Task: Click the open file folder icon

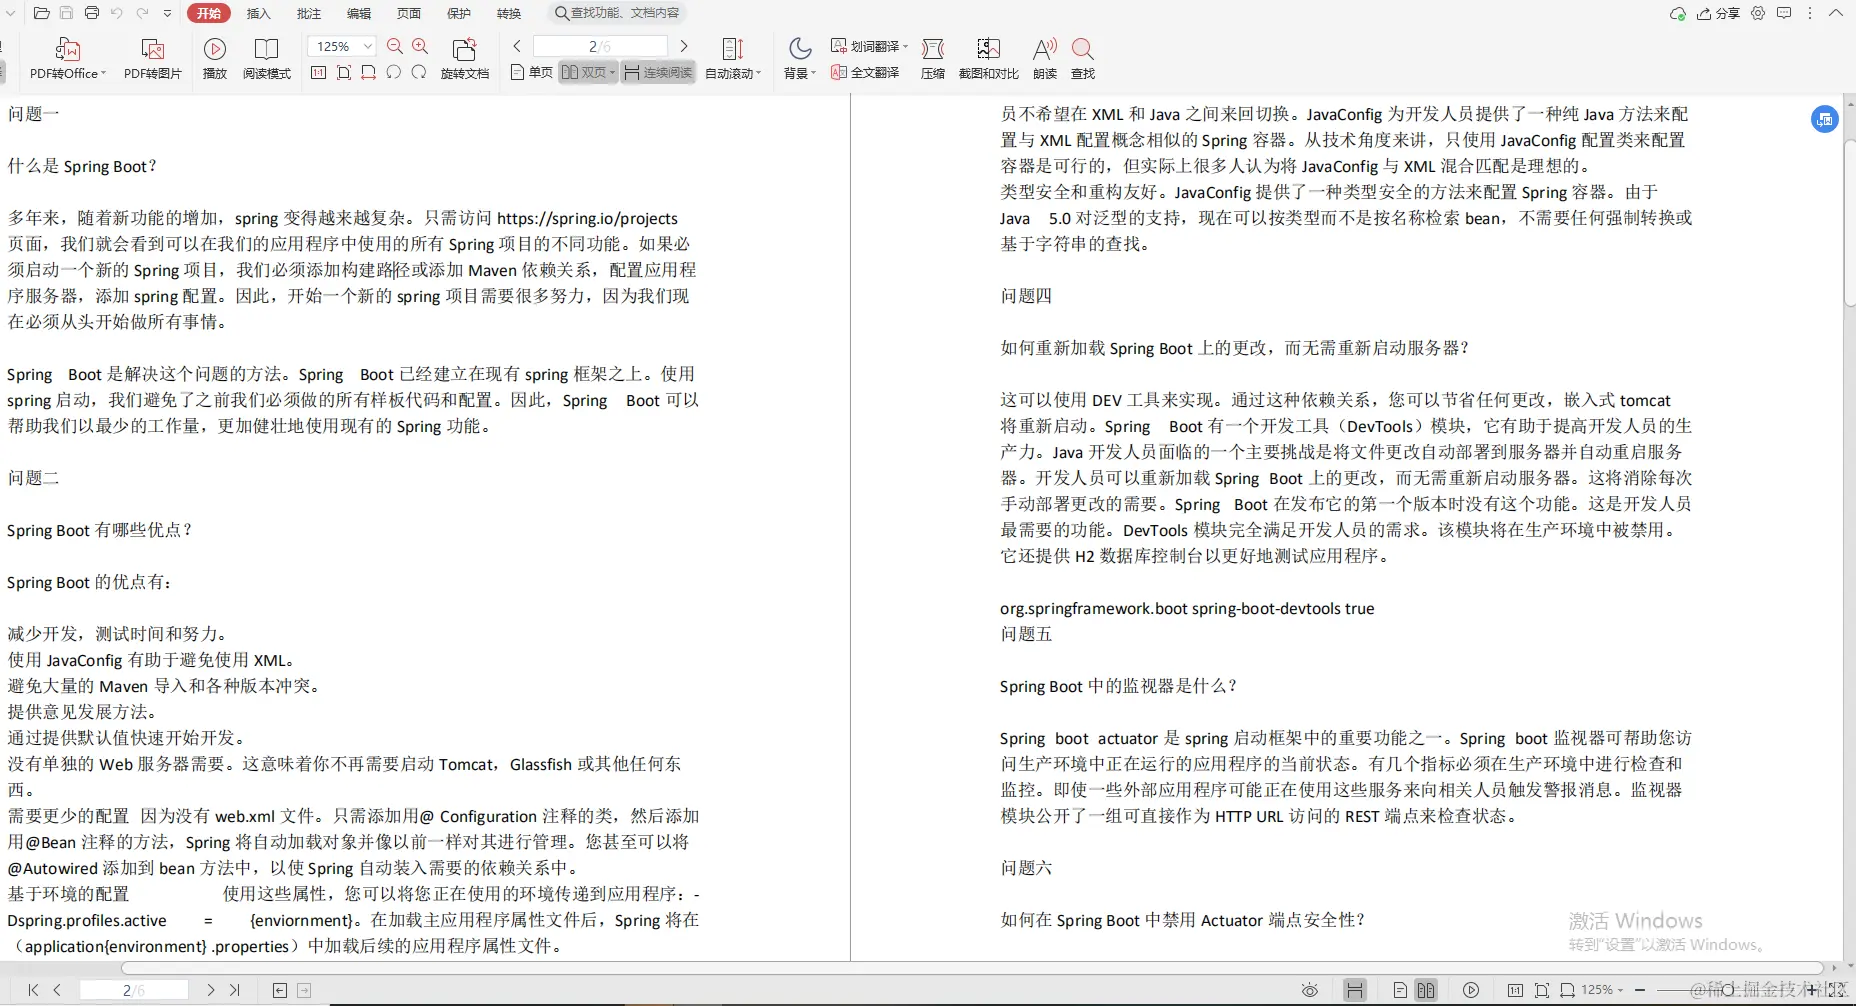Action: point(41,13)
